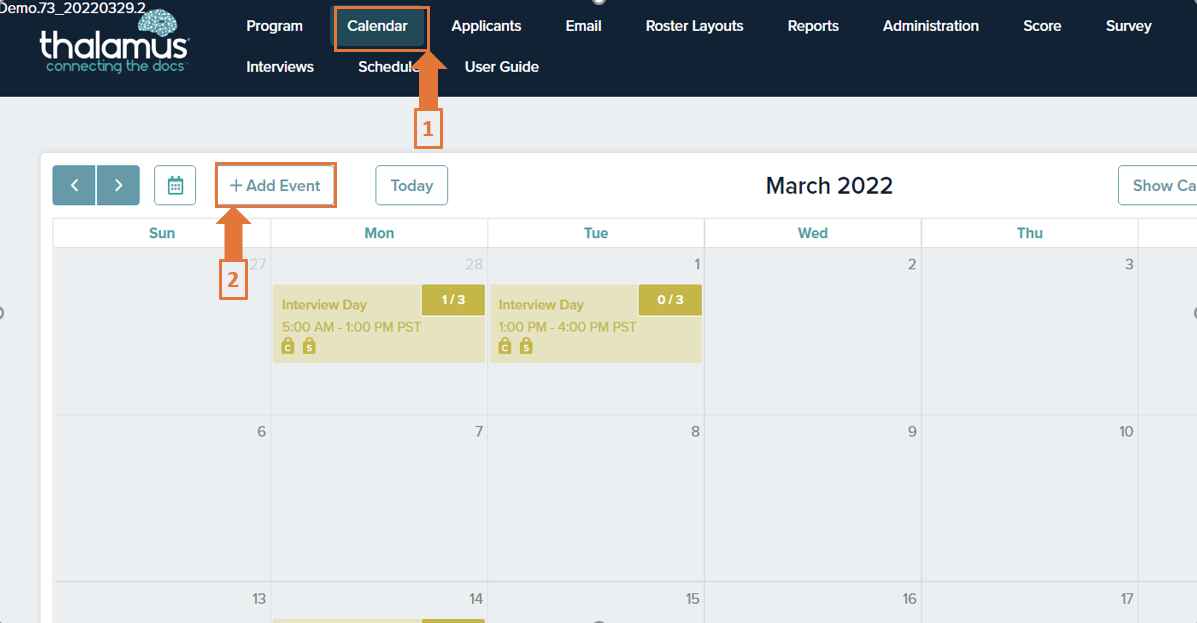
Task: Select day 28 in the first week
Action: tap(474, 264)
